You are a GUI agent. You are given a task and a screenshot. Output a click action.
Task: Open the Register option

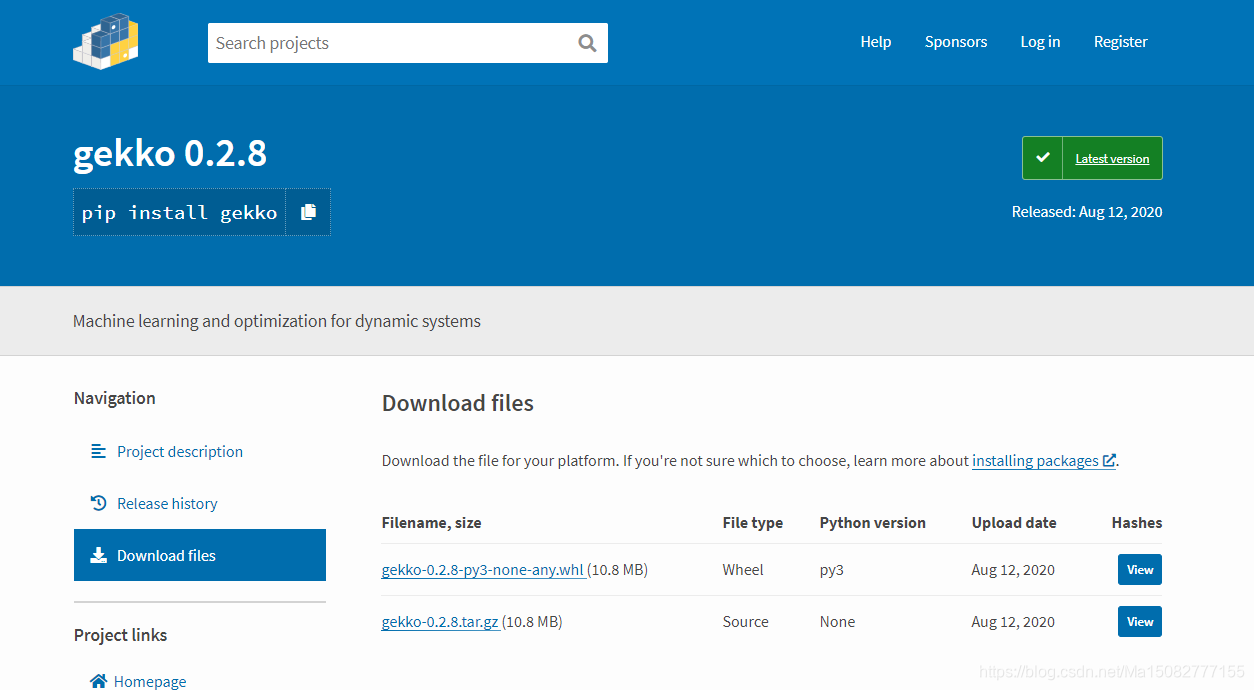(x=1120, y=41)
